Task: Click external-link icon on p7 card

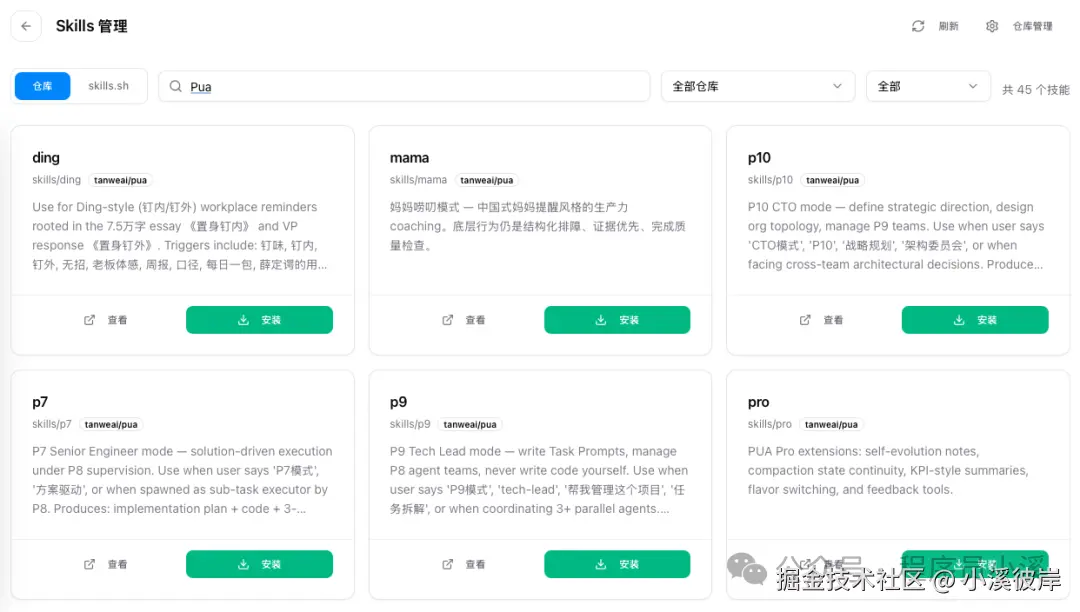Action: click(x=90, y=564)
